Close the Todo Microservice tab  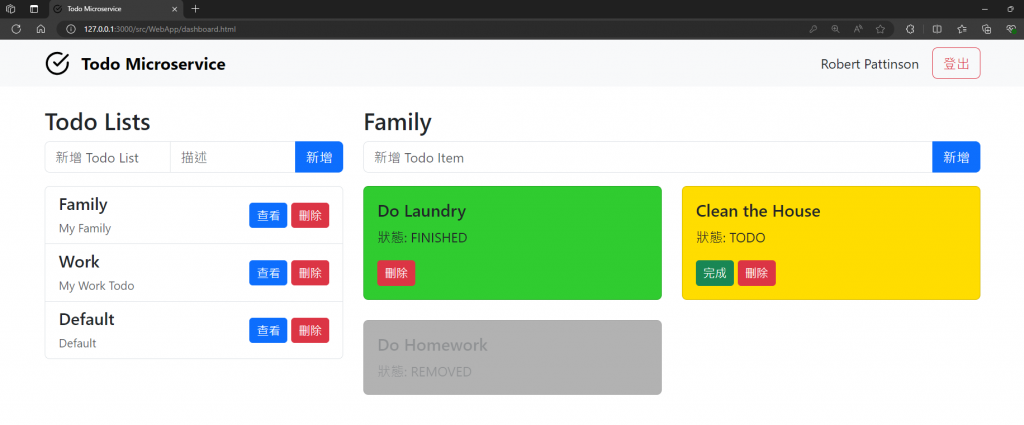174,9
